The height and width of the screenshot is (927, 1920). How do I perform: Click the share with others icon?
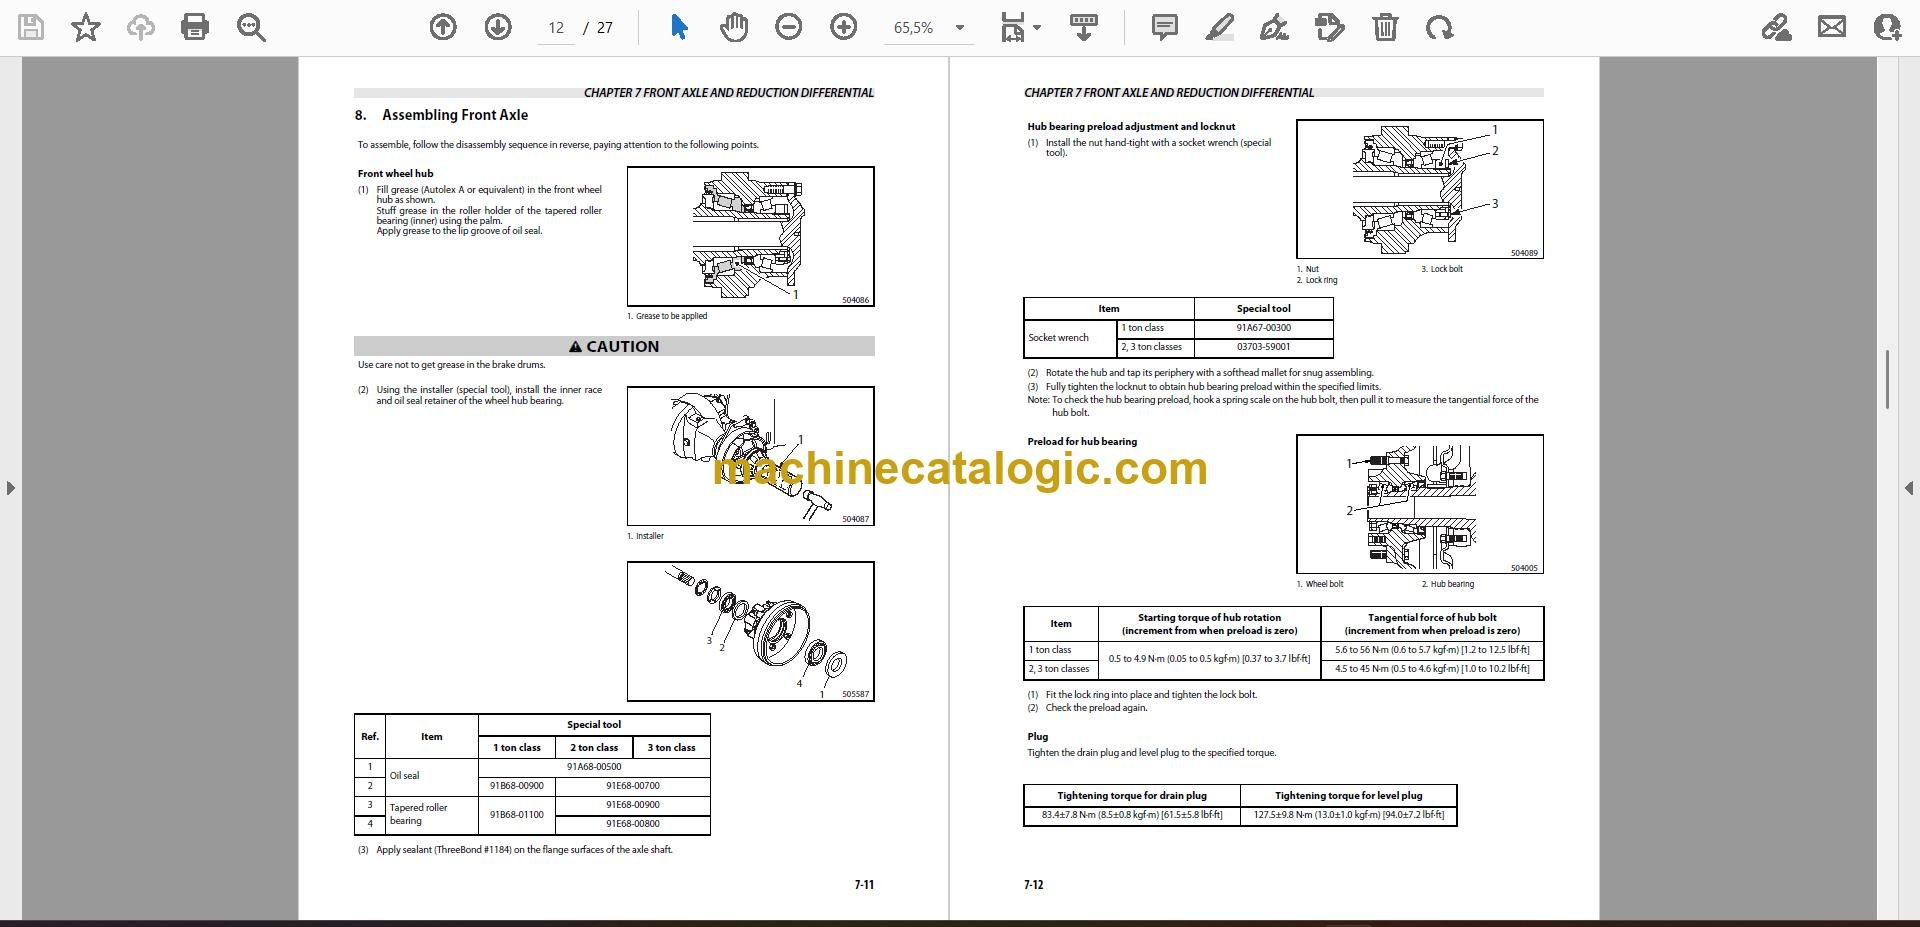pos(1887,27)
